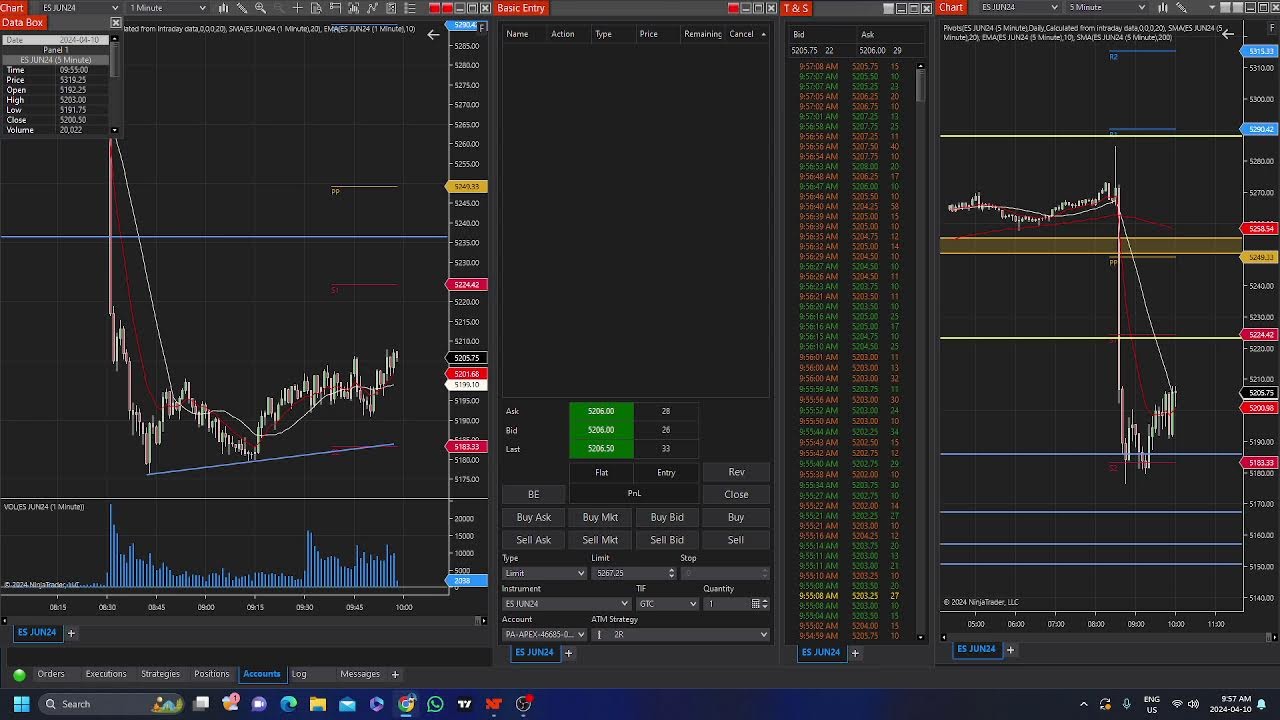Open Microsoft Edge from taskbar
The height and width of the screenshot is (720, 1280).
click(288, 704)
